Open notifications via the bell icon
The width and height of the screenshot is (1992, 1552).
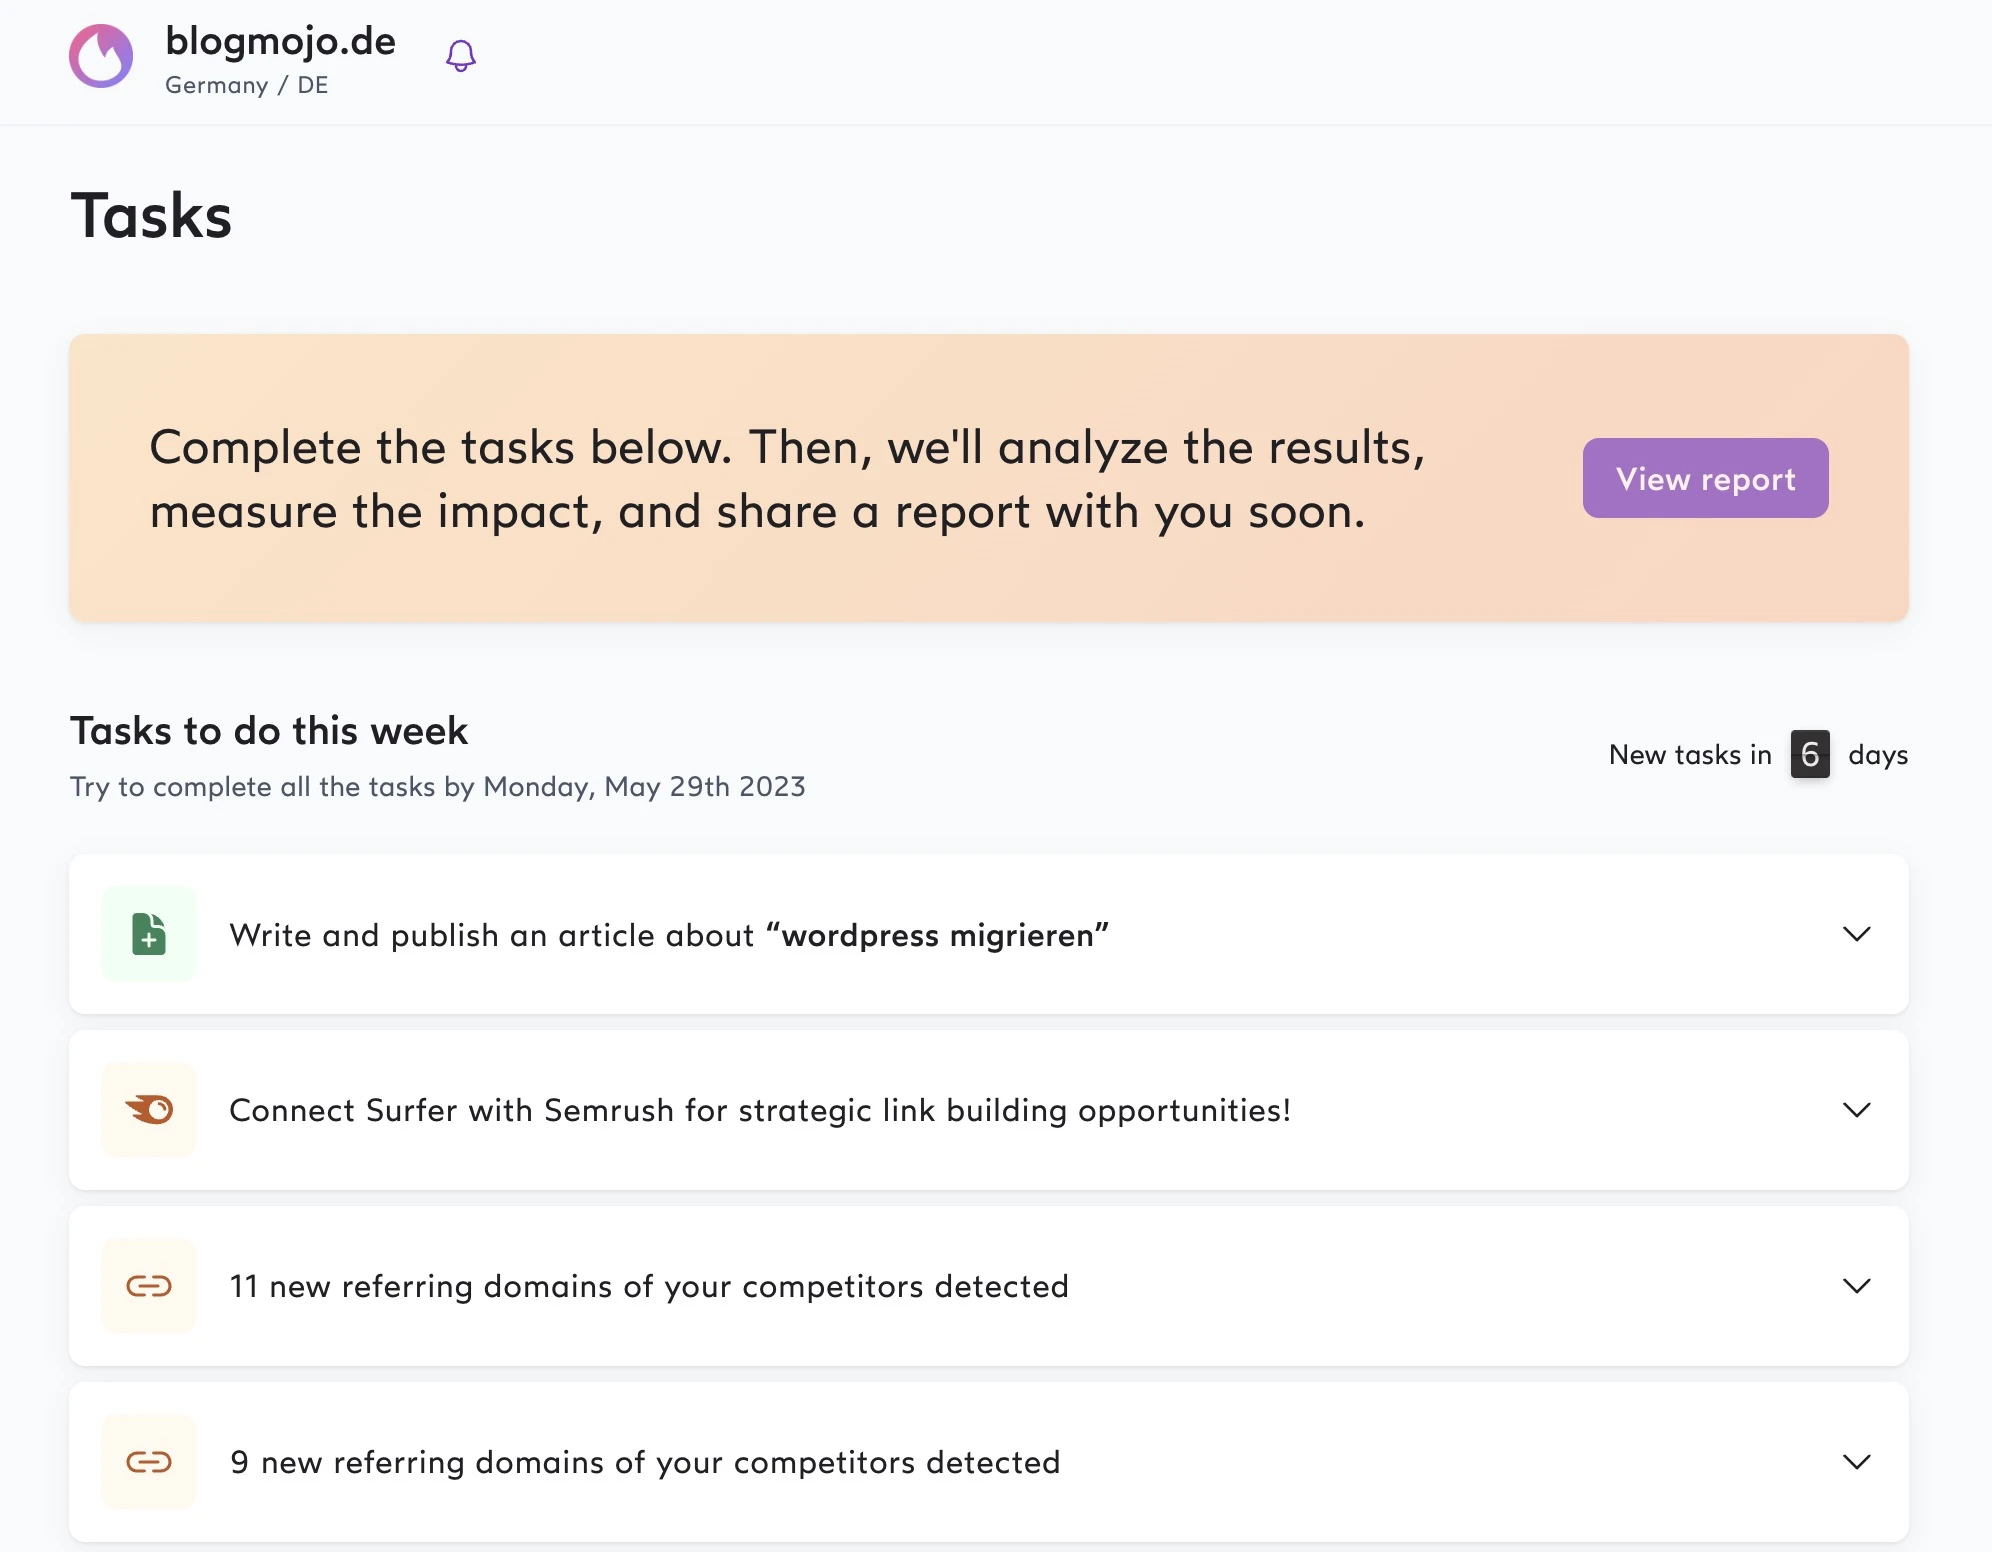click(460, 56)
